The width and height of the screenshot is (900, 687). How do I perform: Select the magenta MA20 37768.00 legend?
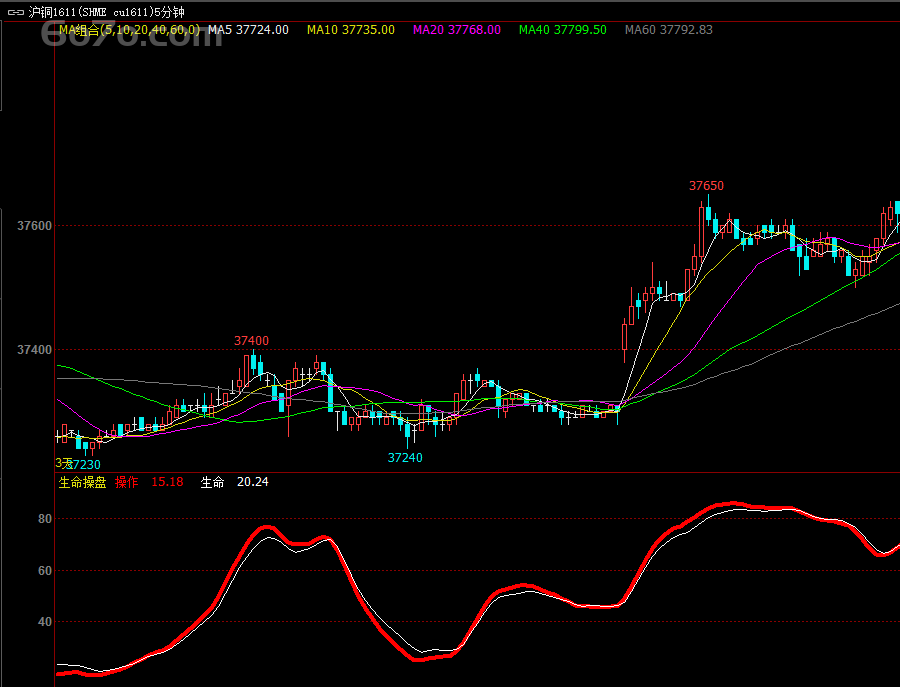(x=456, y=30)
